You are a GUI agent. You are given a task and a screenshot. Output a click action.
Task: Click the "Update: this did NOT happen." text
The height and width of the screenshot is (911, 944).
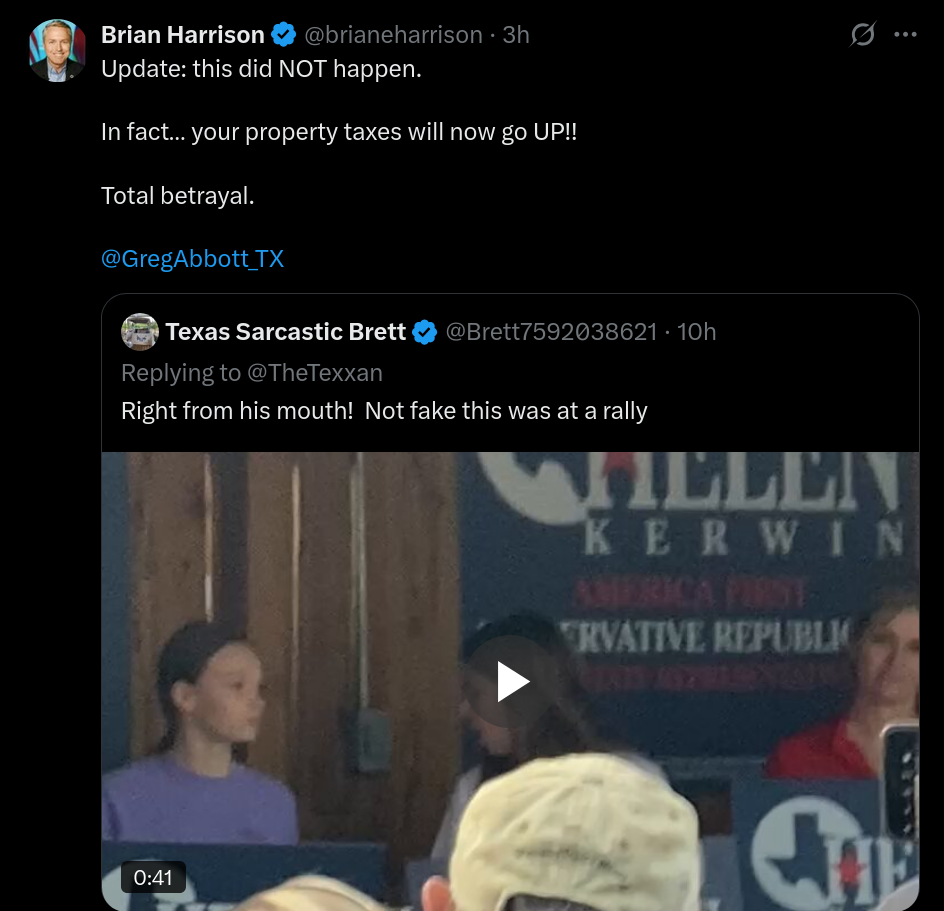pyautogui.click(x=261, y=72)
